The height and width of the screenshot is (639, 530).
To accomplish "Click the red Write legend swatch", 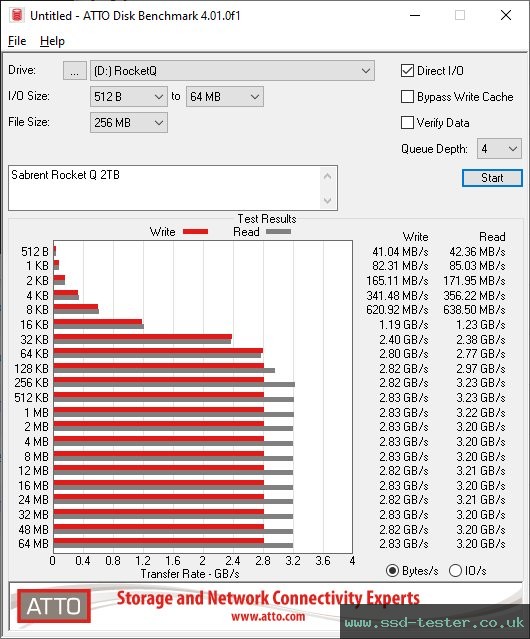I will tap(196, 231).
